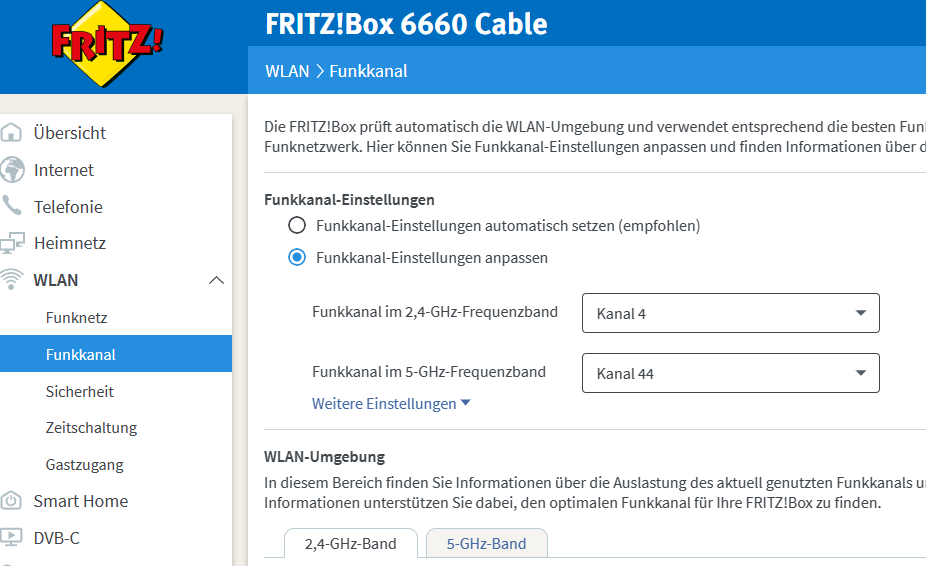Screen dimensions: 926x566
Task: Open the 5-GHz channel dropdown
Action: (730, 373)
